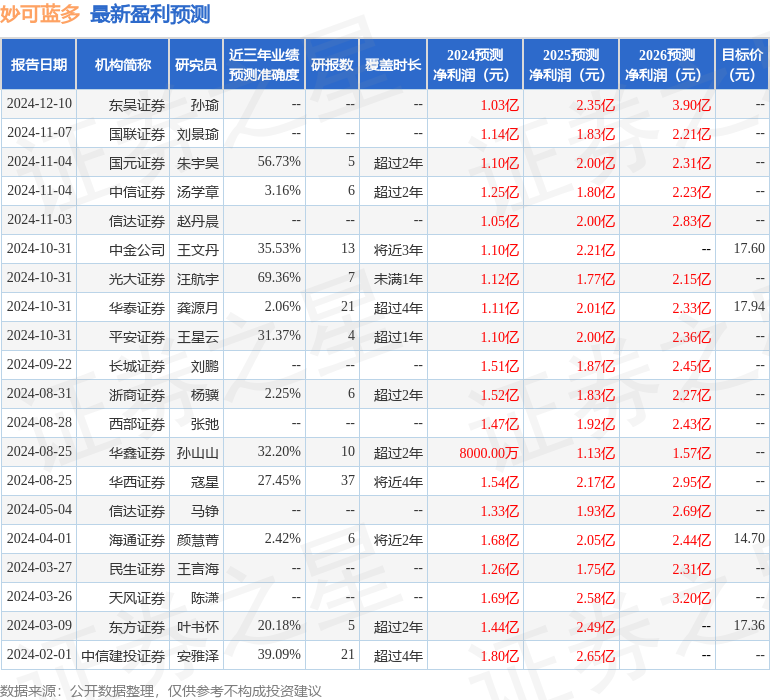Select accuracy value 69.36%
The image size is (770, 700).
[279, 278]
